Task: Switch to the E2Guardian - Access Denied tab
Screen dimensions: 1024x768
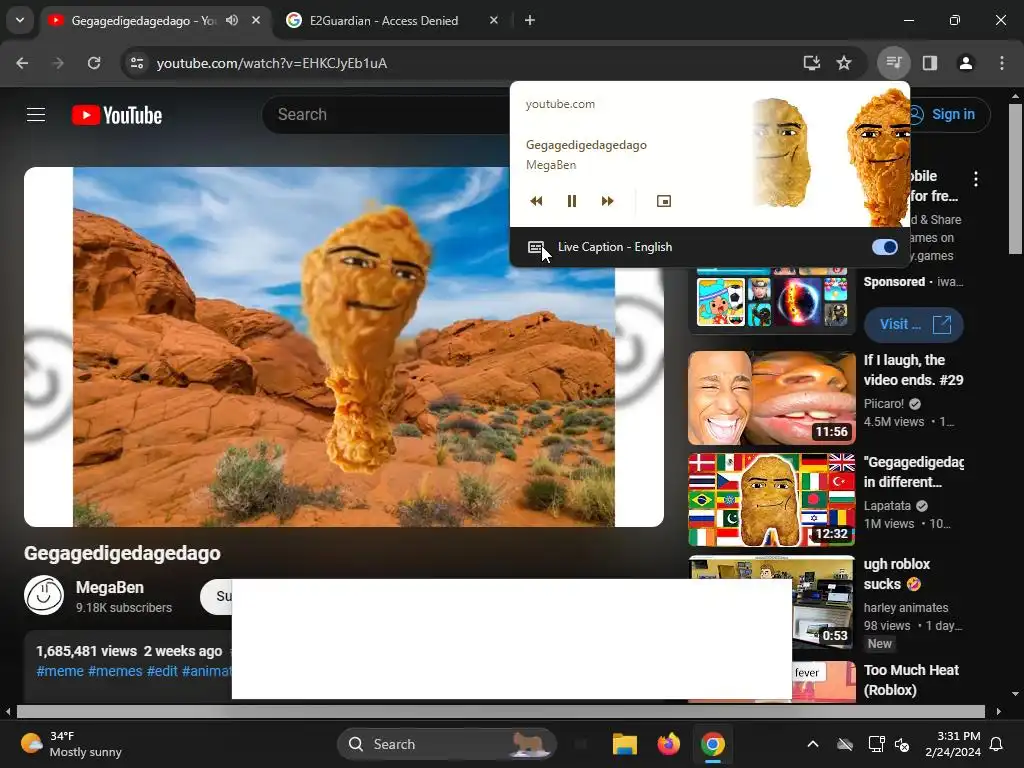Action: 392,20
